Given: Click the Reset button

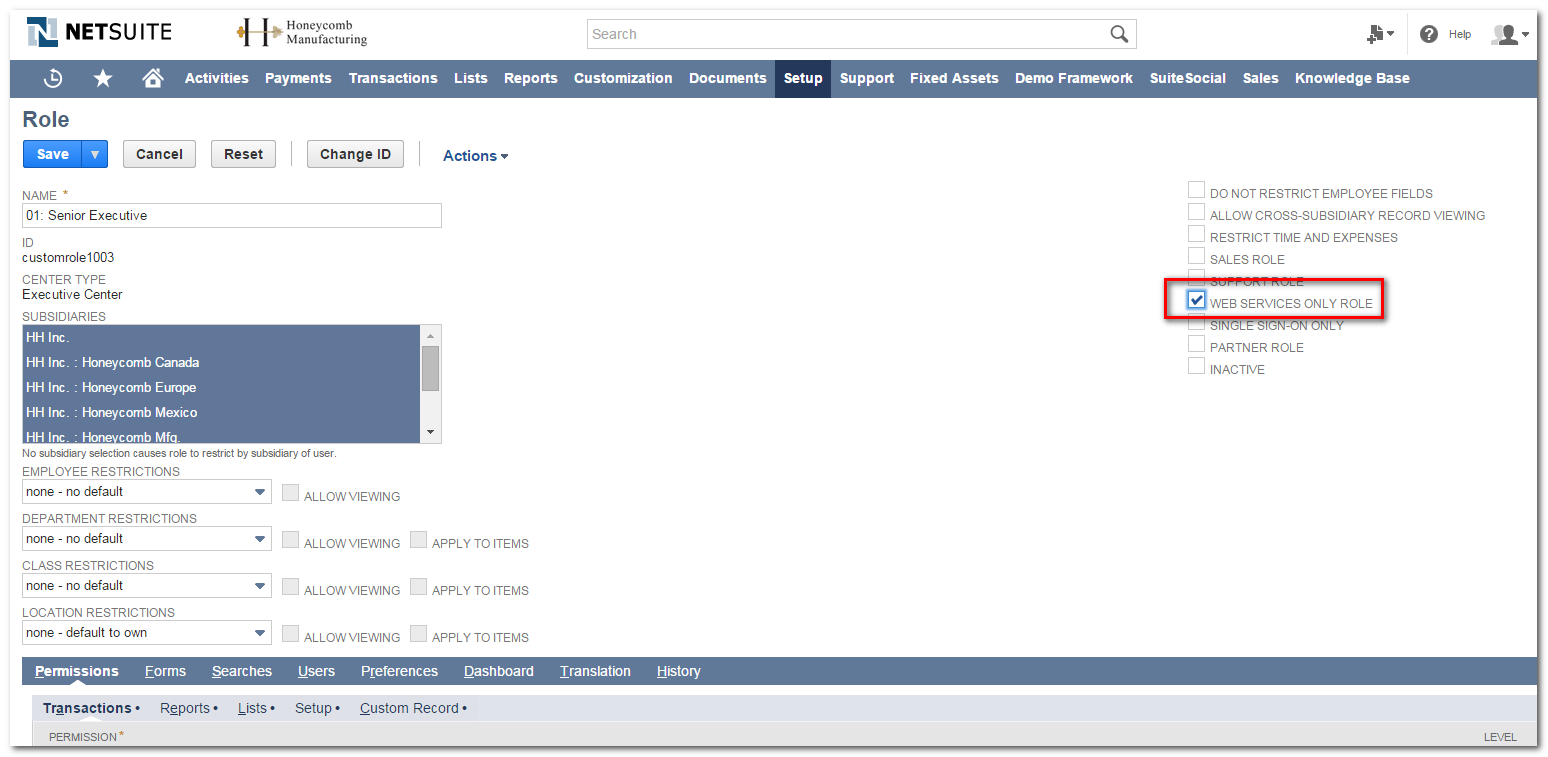Looking at the screenshot, I should pyautogui.click(x=243, y=154).
